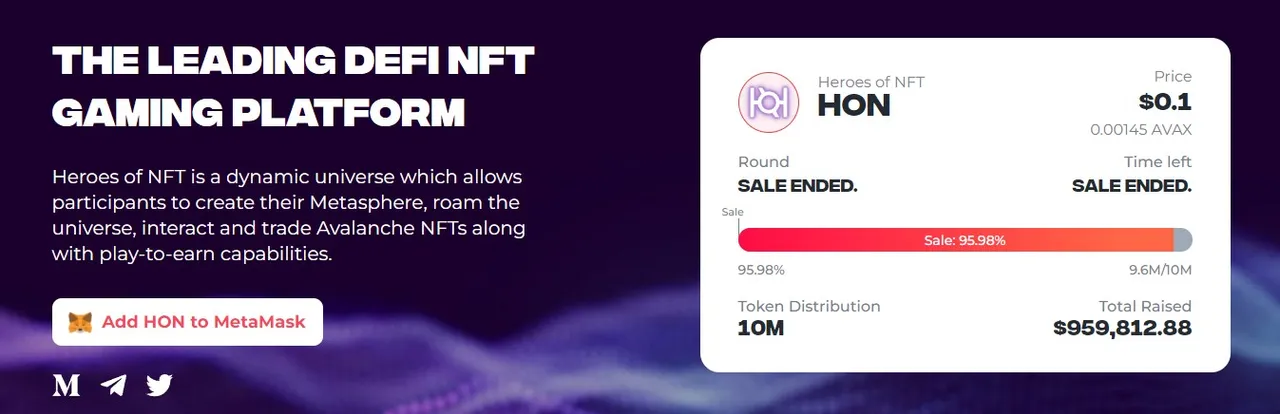
Task: Open the Telegram icon link
Action: (x=113, y=385)
